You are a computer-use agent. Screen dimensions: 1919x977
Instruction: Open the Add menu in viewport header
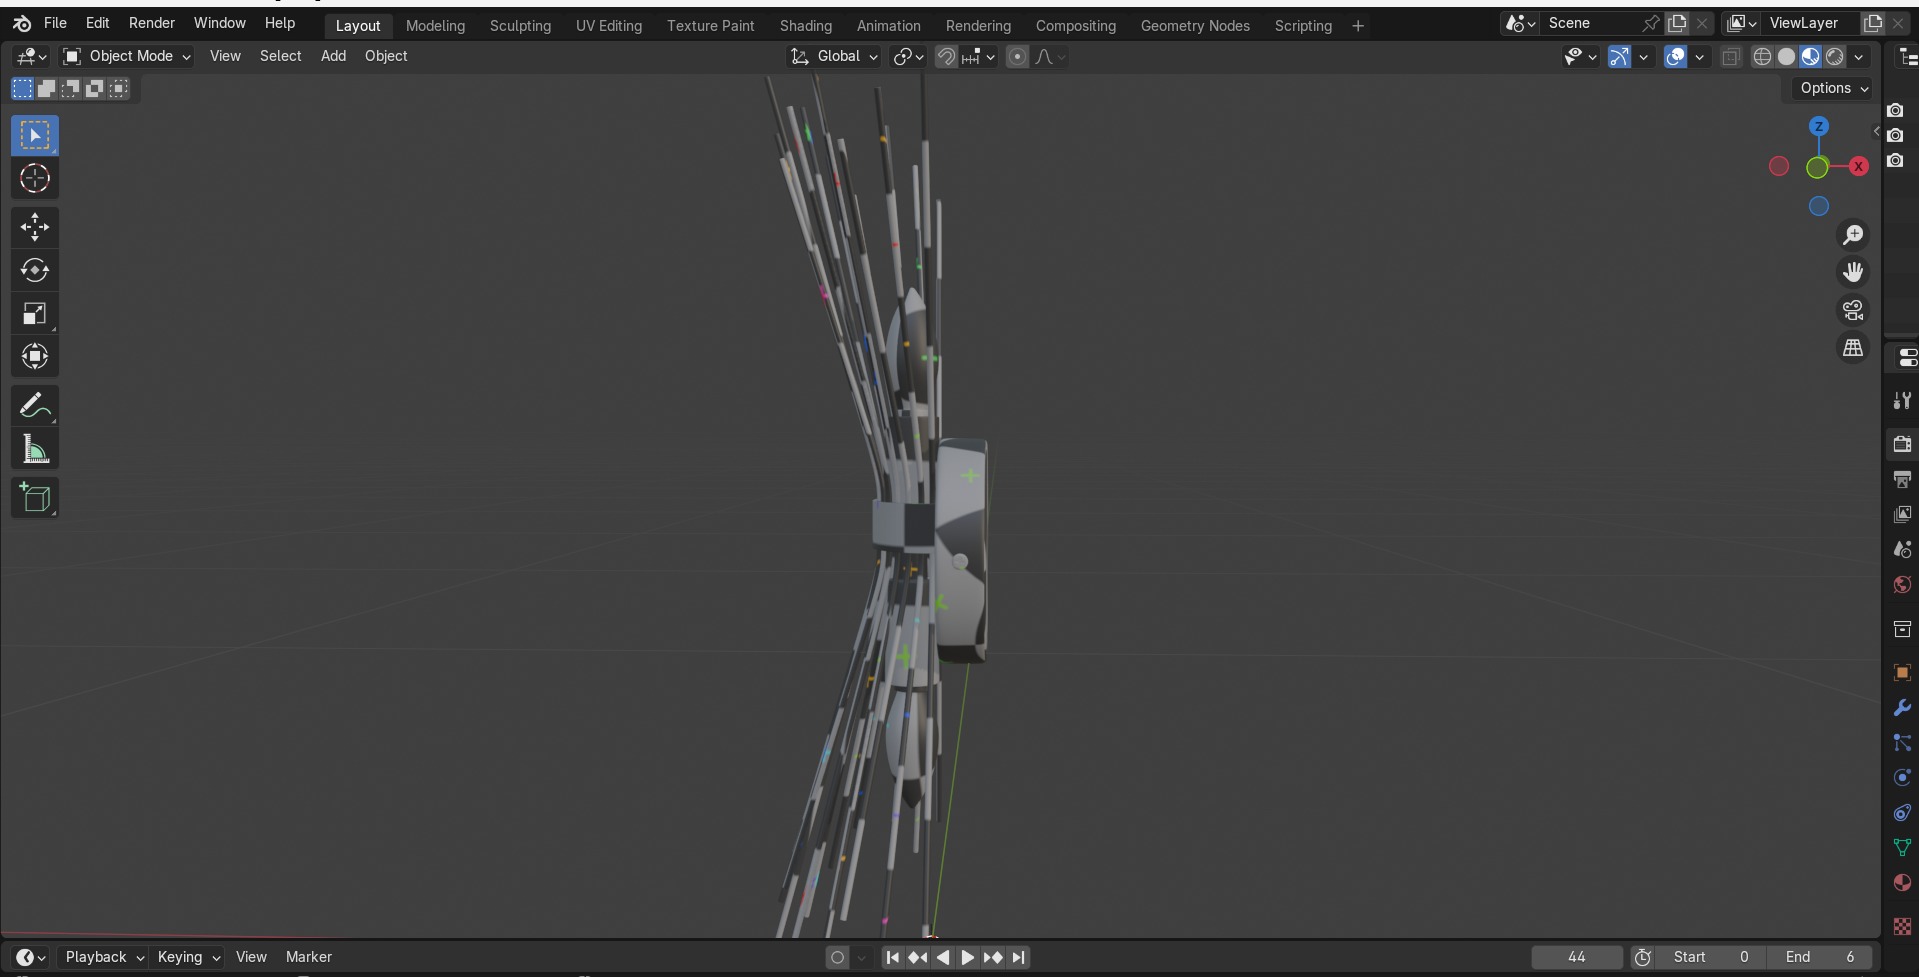pyautogui.click(x=333, y=57)
